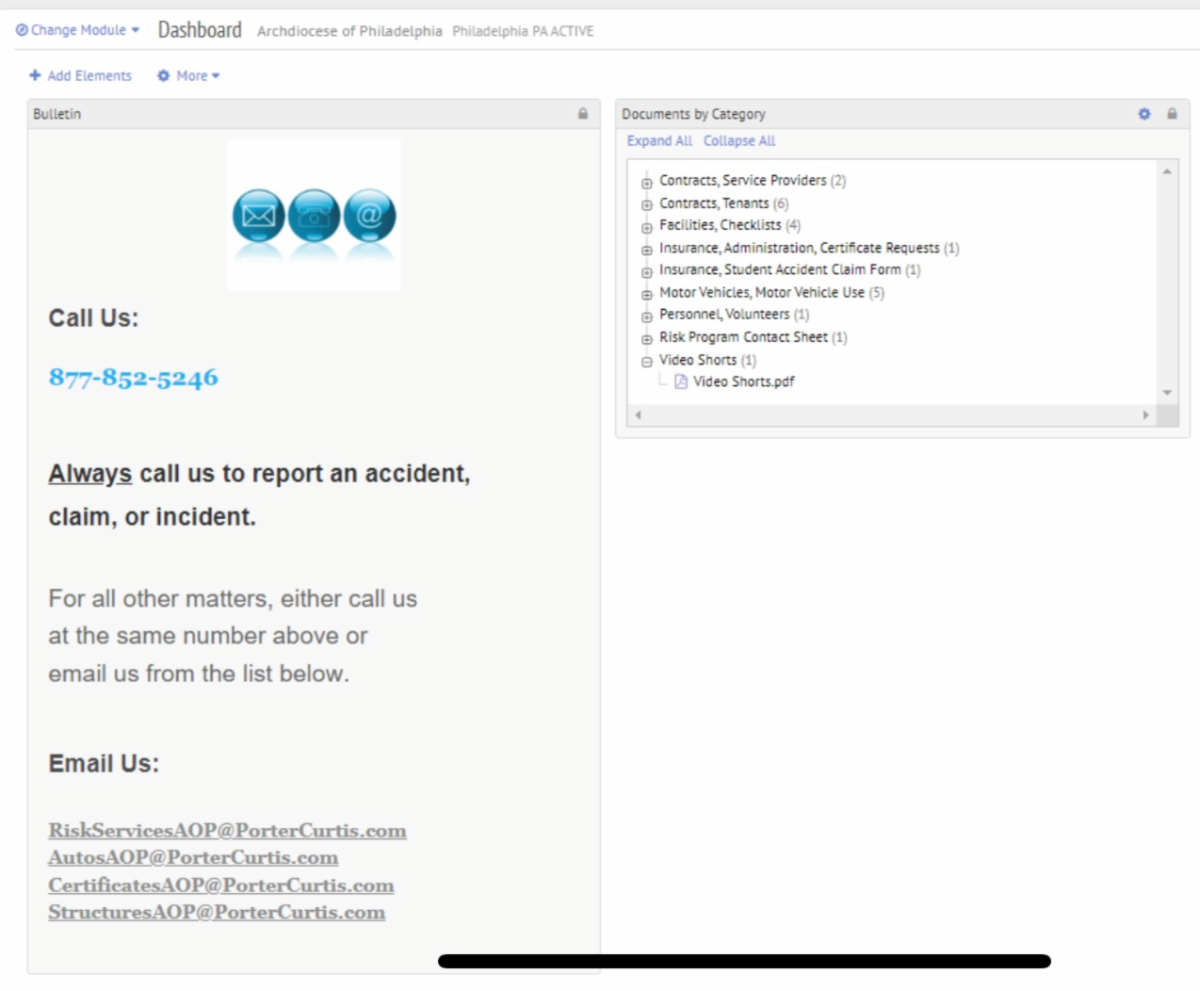Click the Bulletin panel lock icon

click(583, 114)
